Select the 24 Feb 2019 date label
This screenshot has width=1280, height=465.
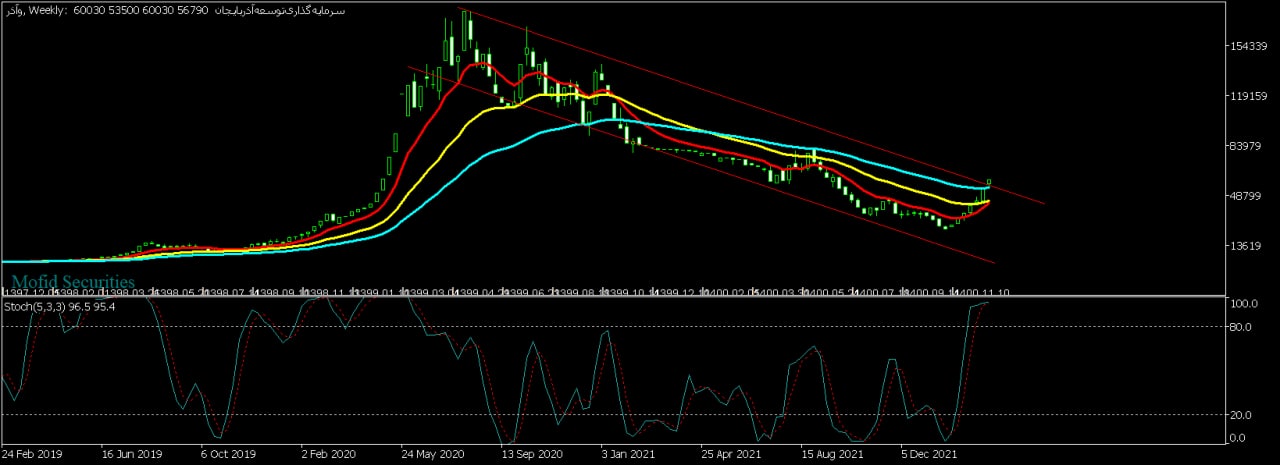tap(32, 453)
